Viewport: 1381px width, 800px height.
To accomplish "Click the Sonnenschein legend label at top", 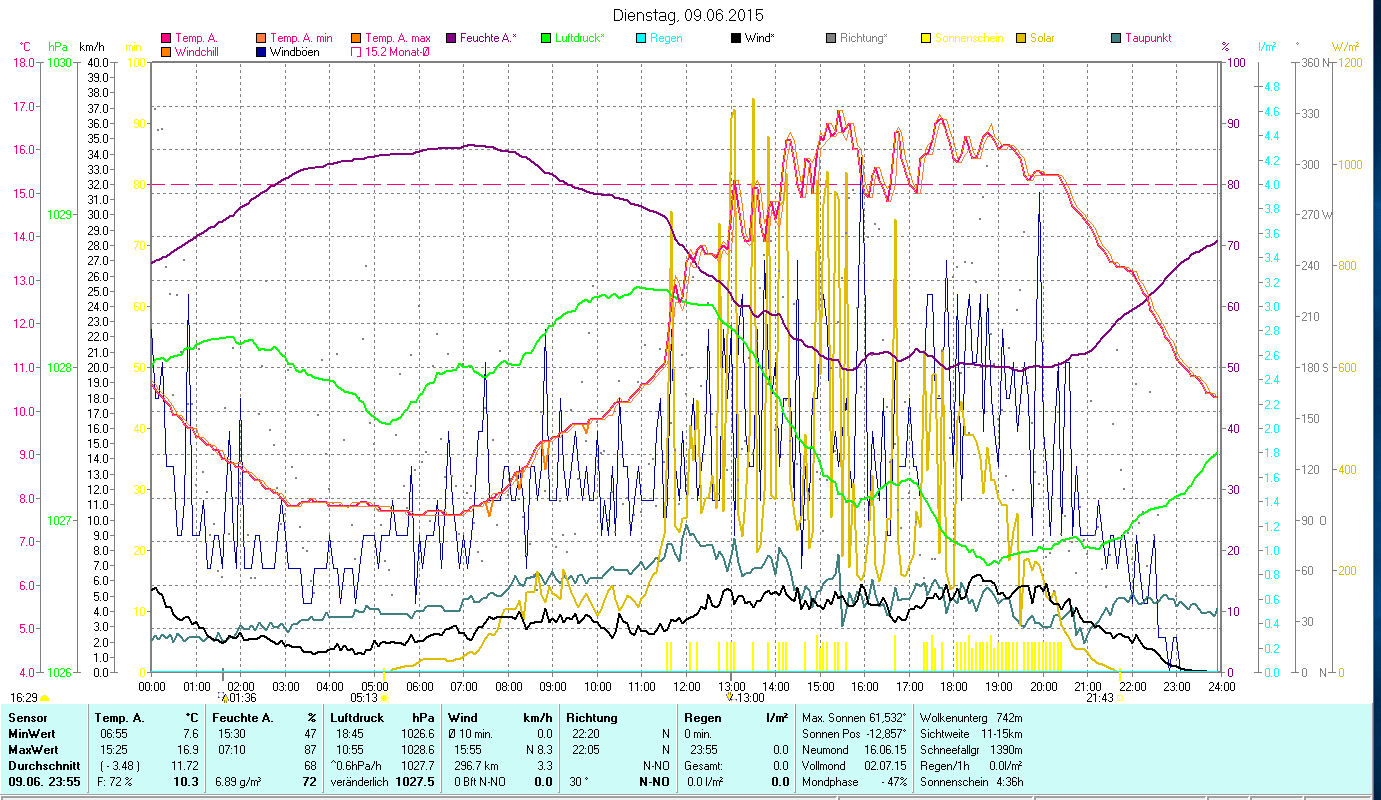I will point(967,38).
